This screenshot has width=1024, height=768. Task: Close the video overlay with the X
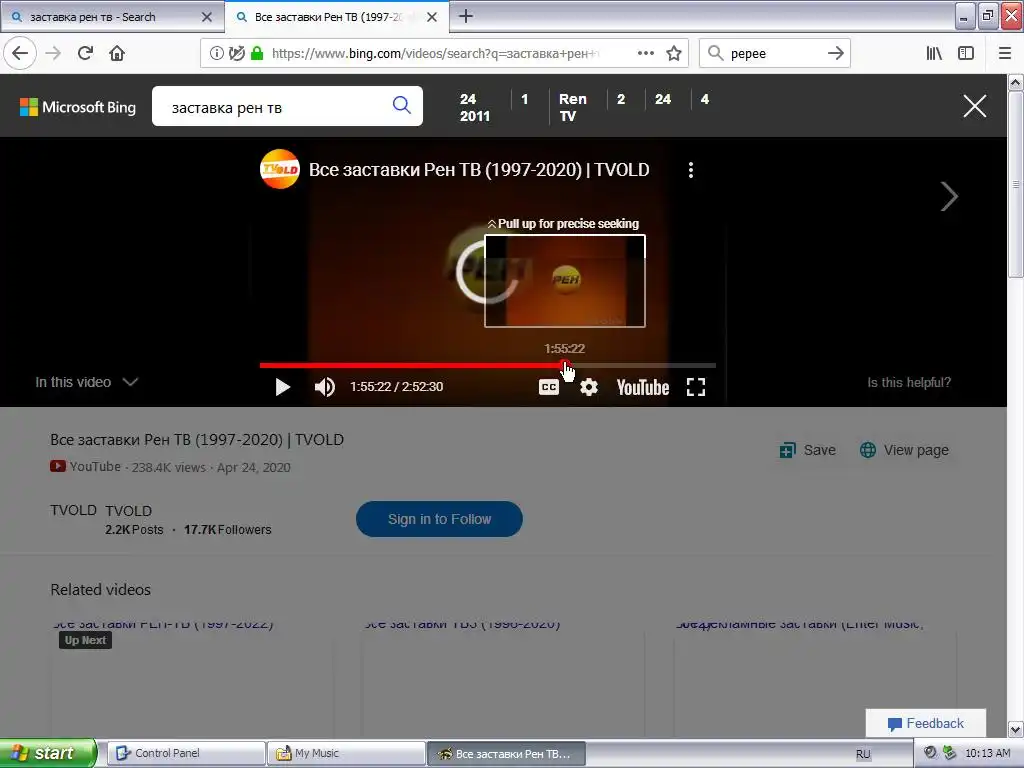[x=974, y=106]
